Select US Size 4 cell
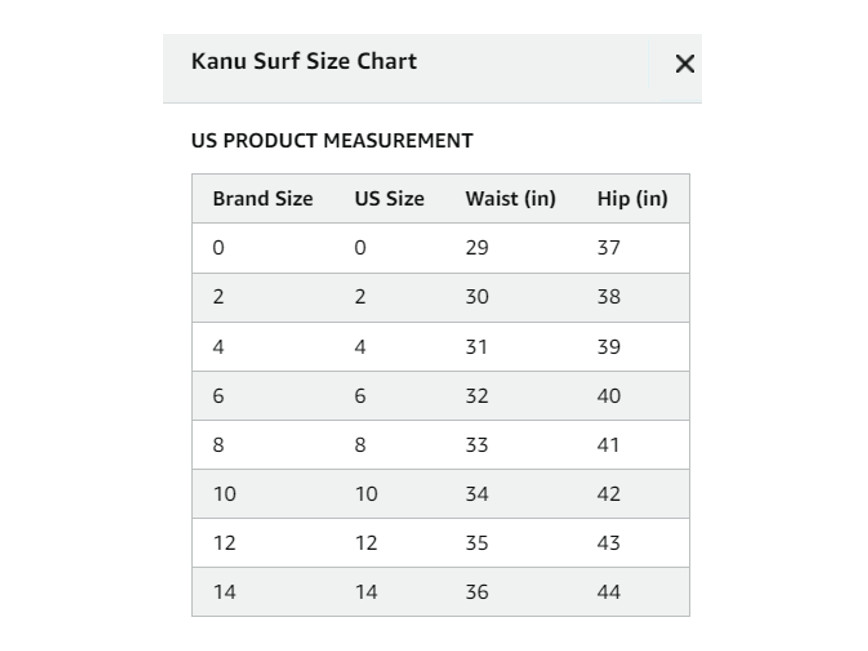The width and height of the screenshot is (868, 651). pos(360,347)
